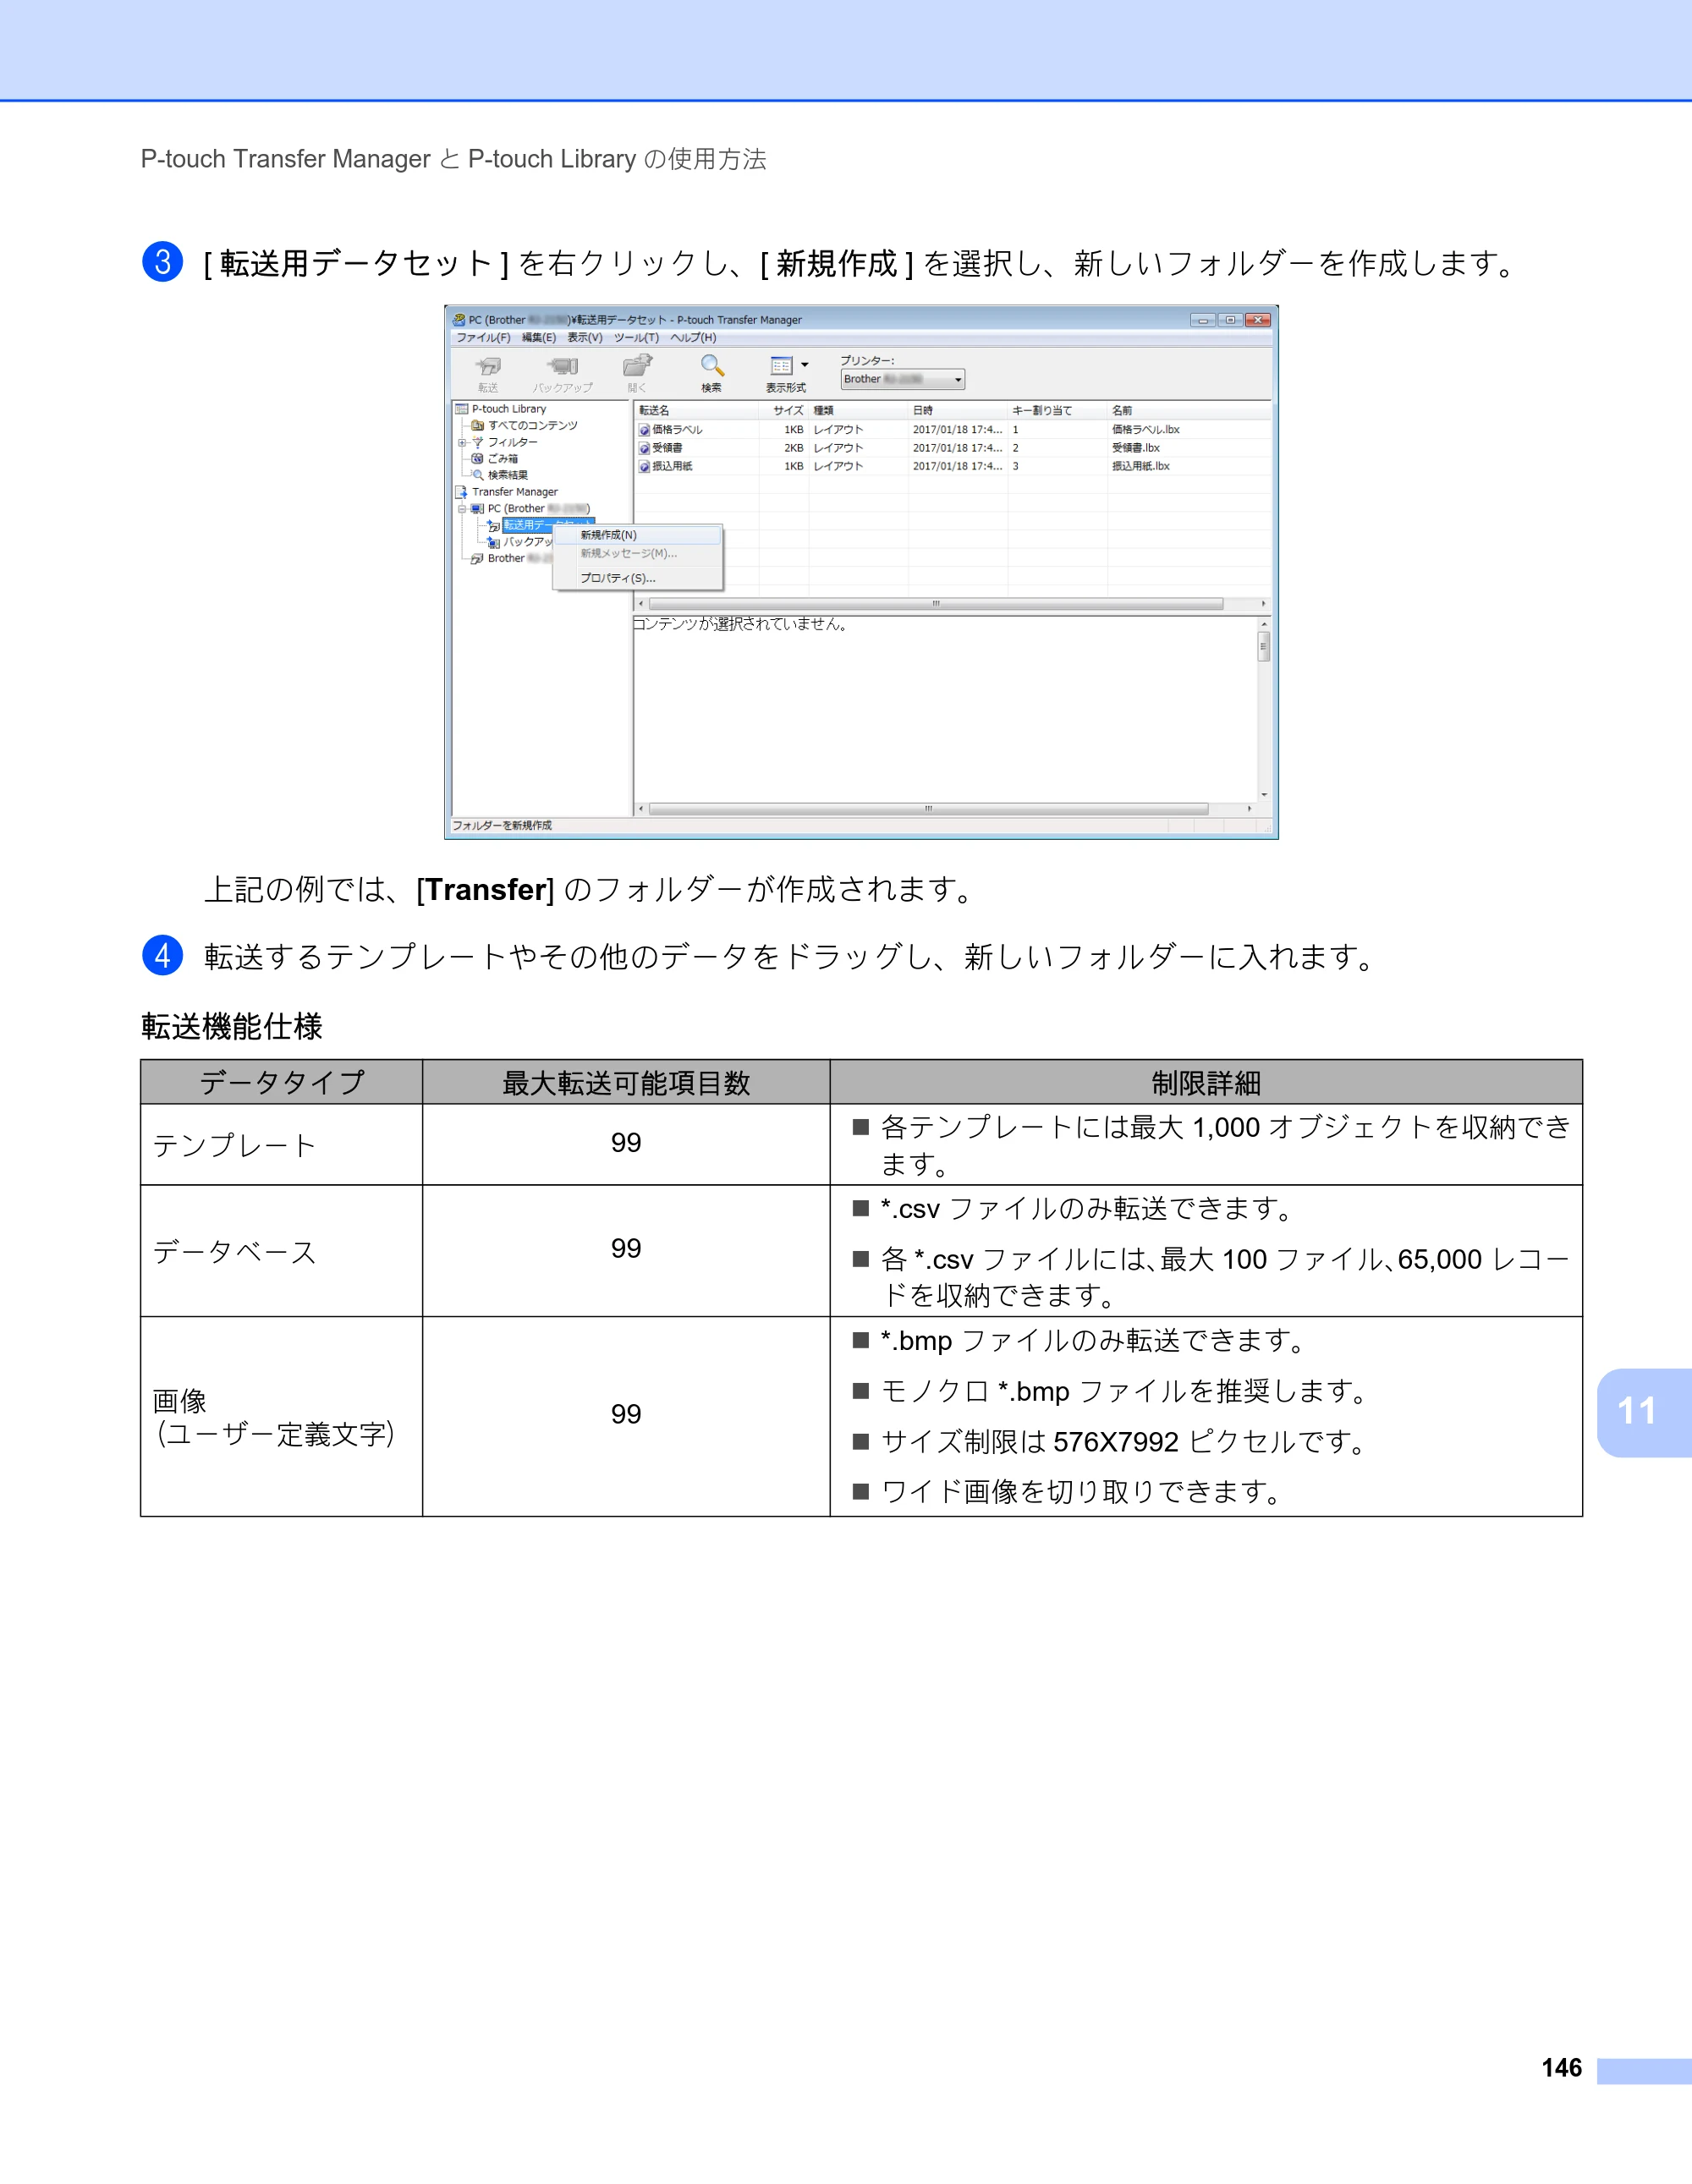
Task: Click the Brother printer icon in the tree
Action: [x=478, y=559]
